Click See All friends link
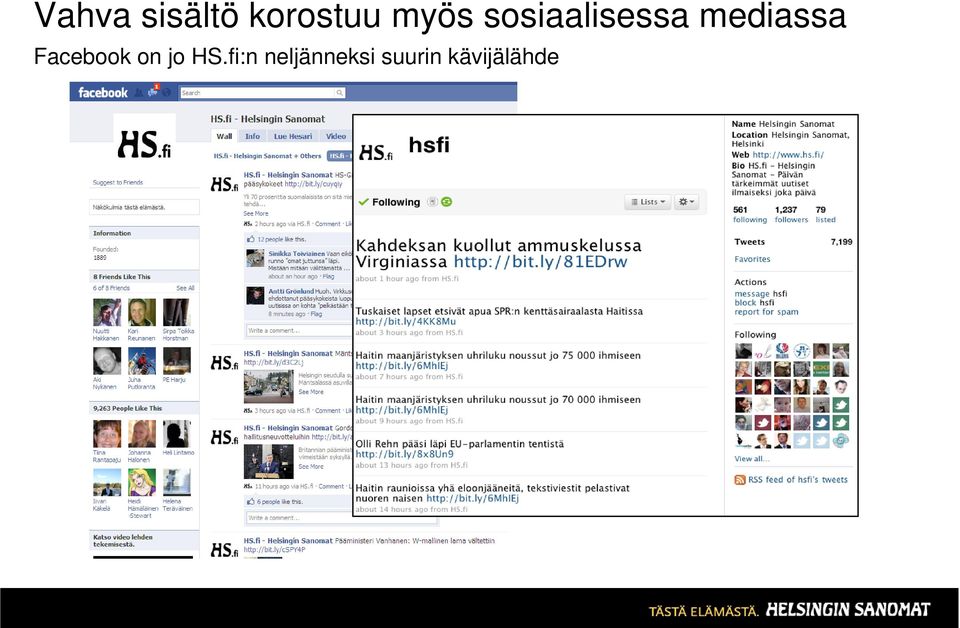This screenshot has height=628, width=960. pyautogui.click(x=185, y=288)
